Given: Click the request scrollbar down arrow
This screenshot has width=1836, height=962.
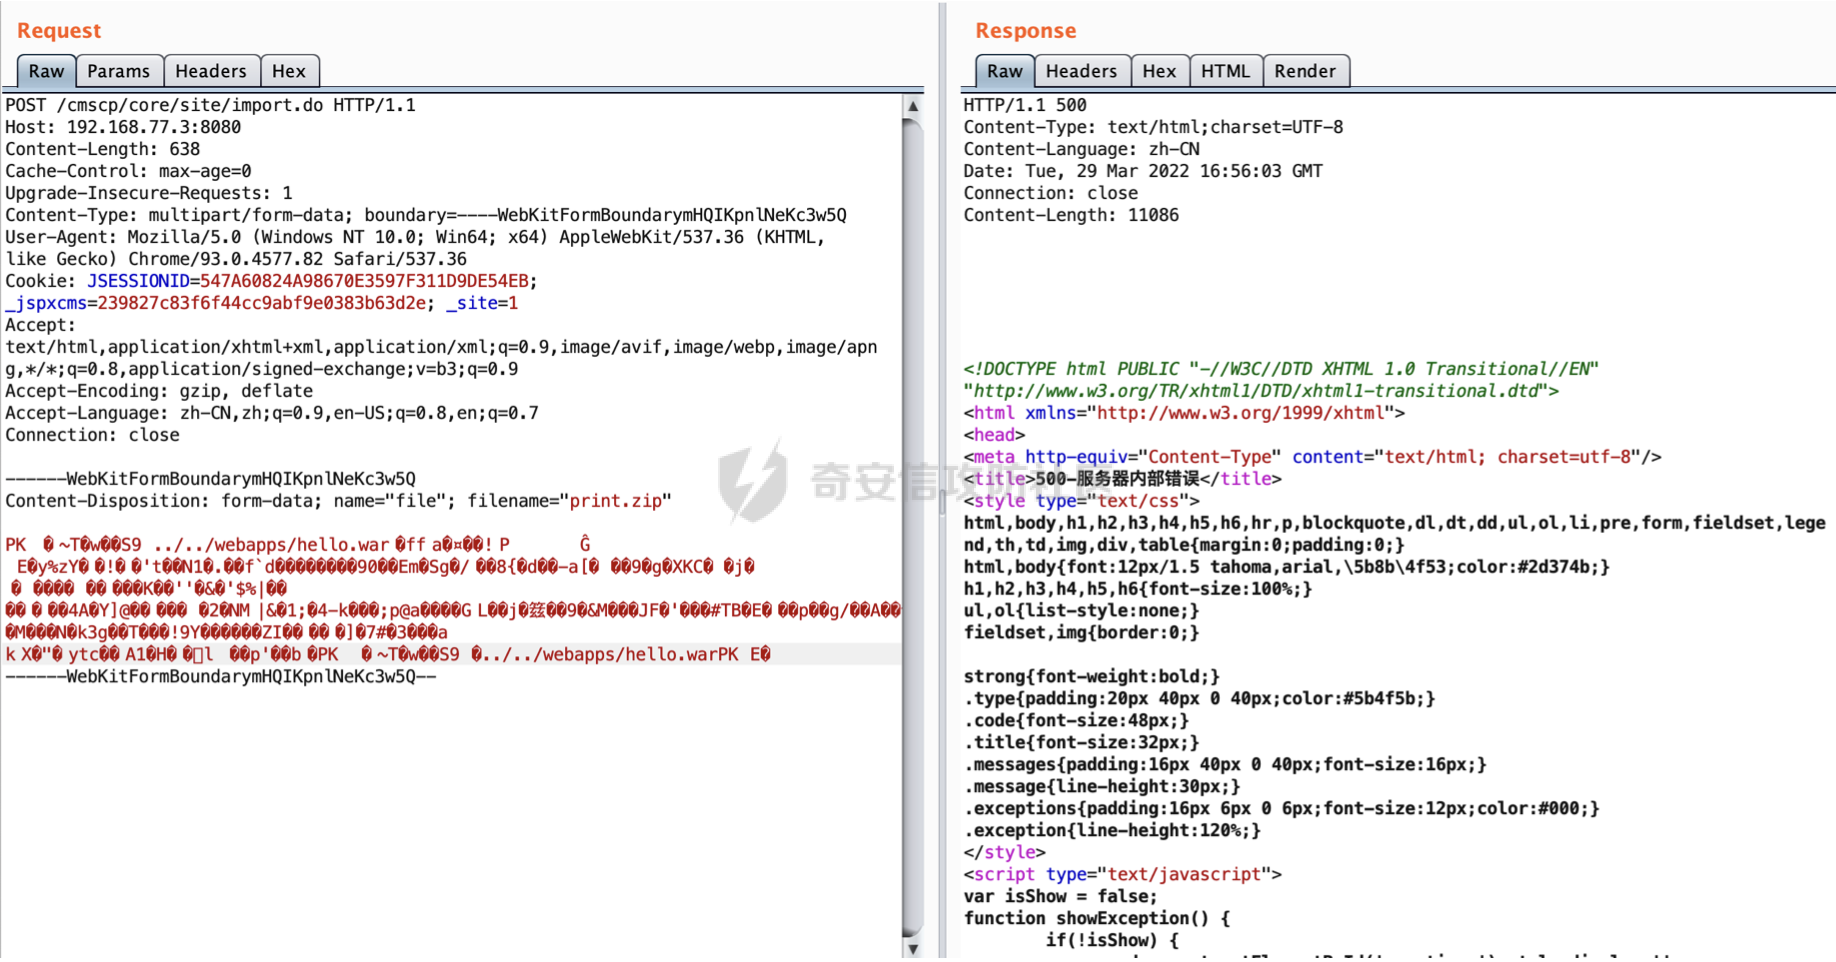Looking at the screenshot, I should pos(912,948).
